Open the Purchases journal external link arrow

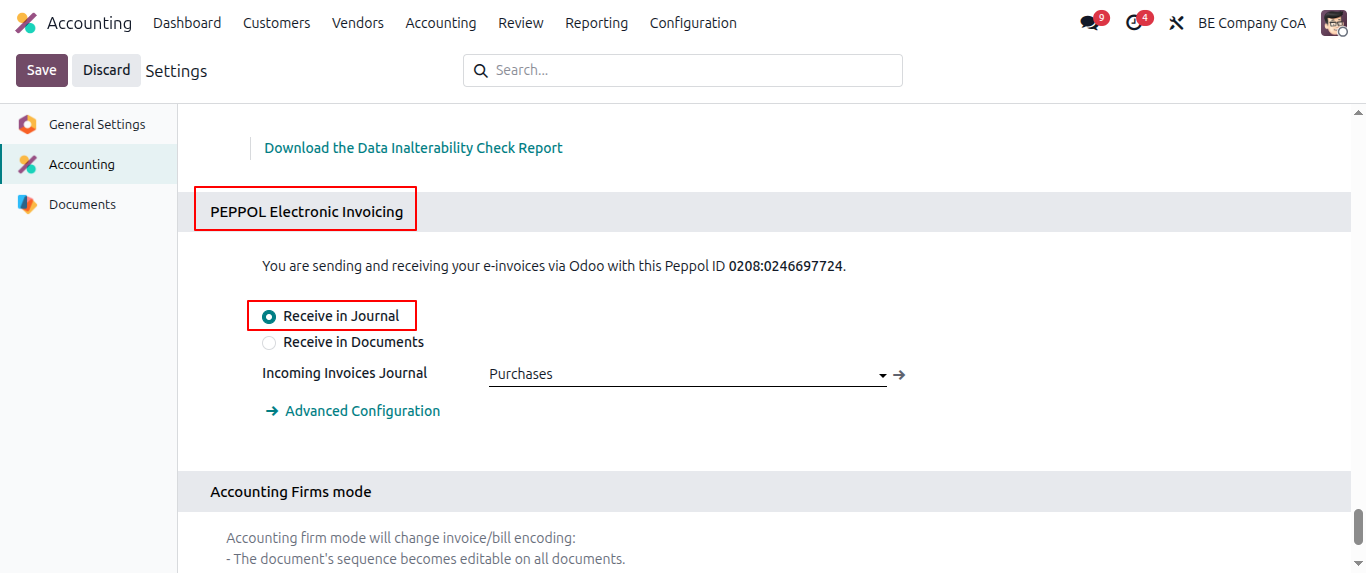click(x=899, y=375)
